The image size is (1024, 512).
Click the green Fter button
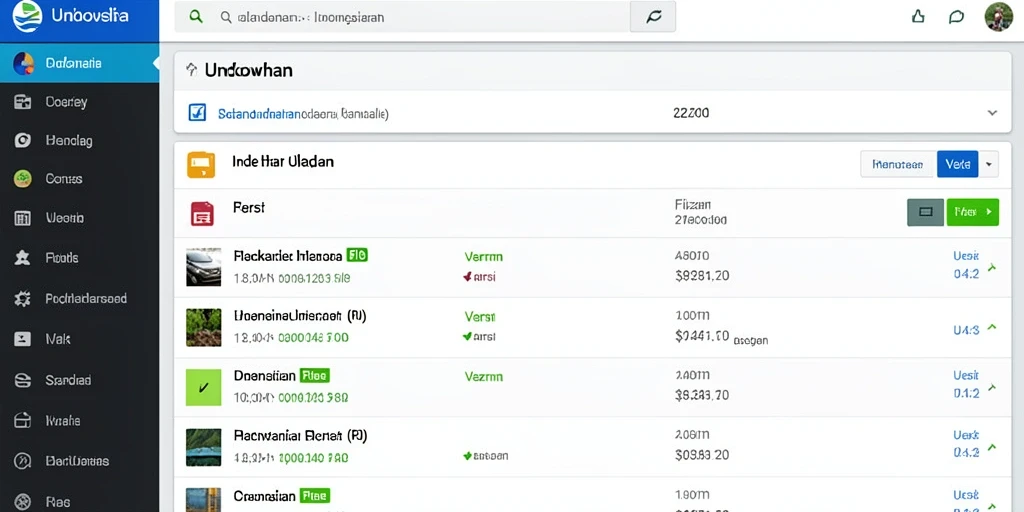[972, 212]
